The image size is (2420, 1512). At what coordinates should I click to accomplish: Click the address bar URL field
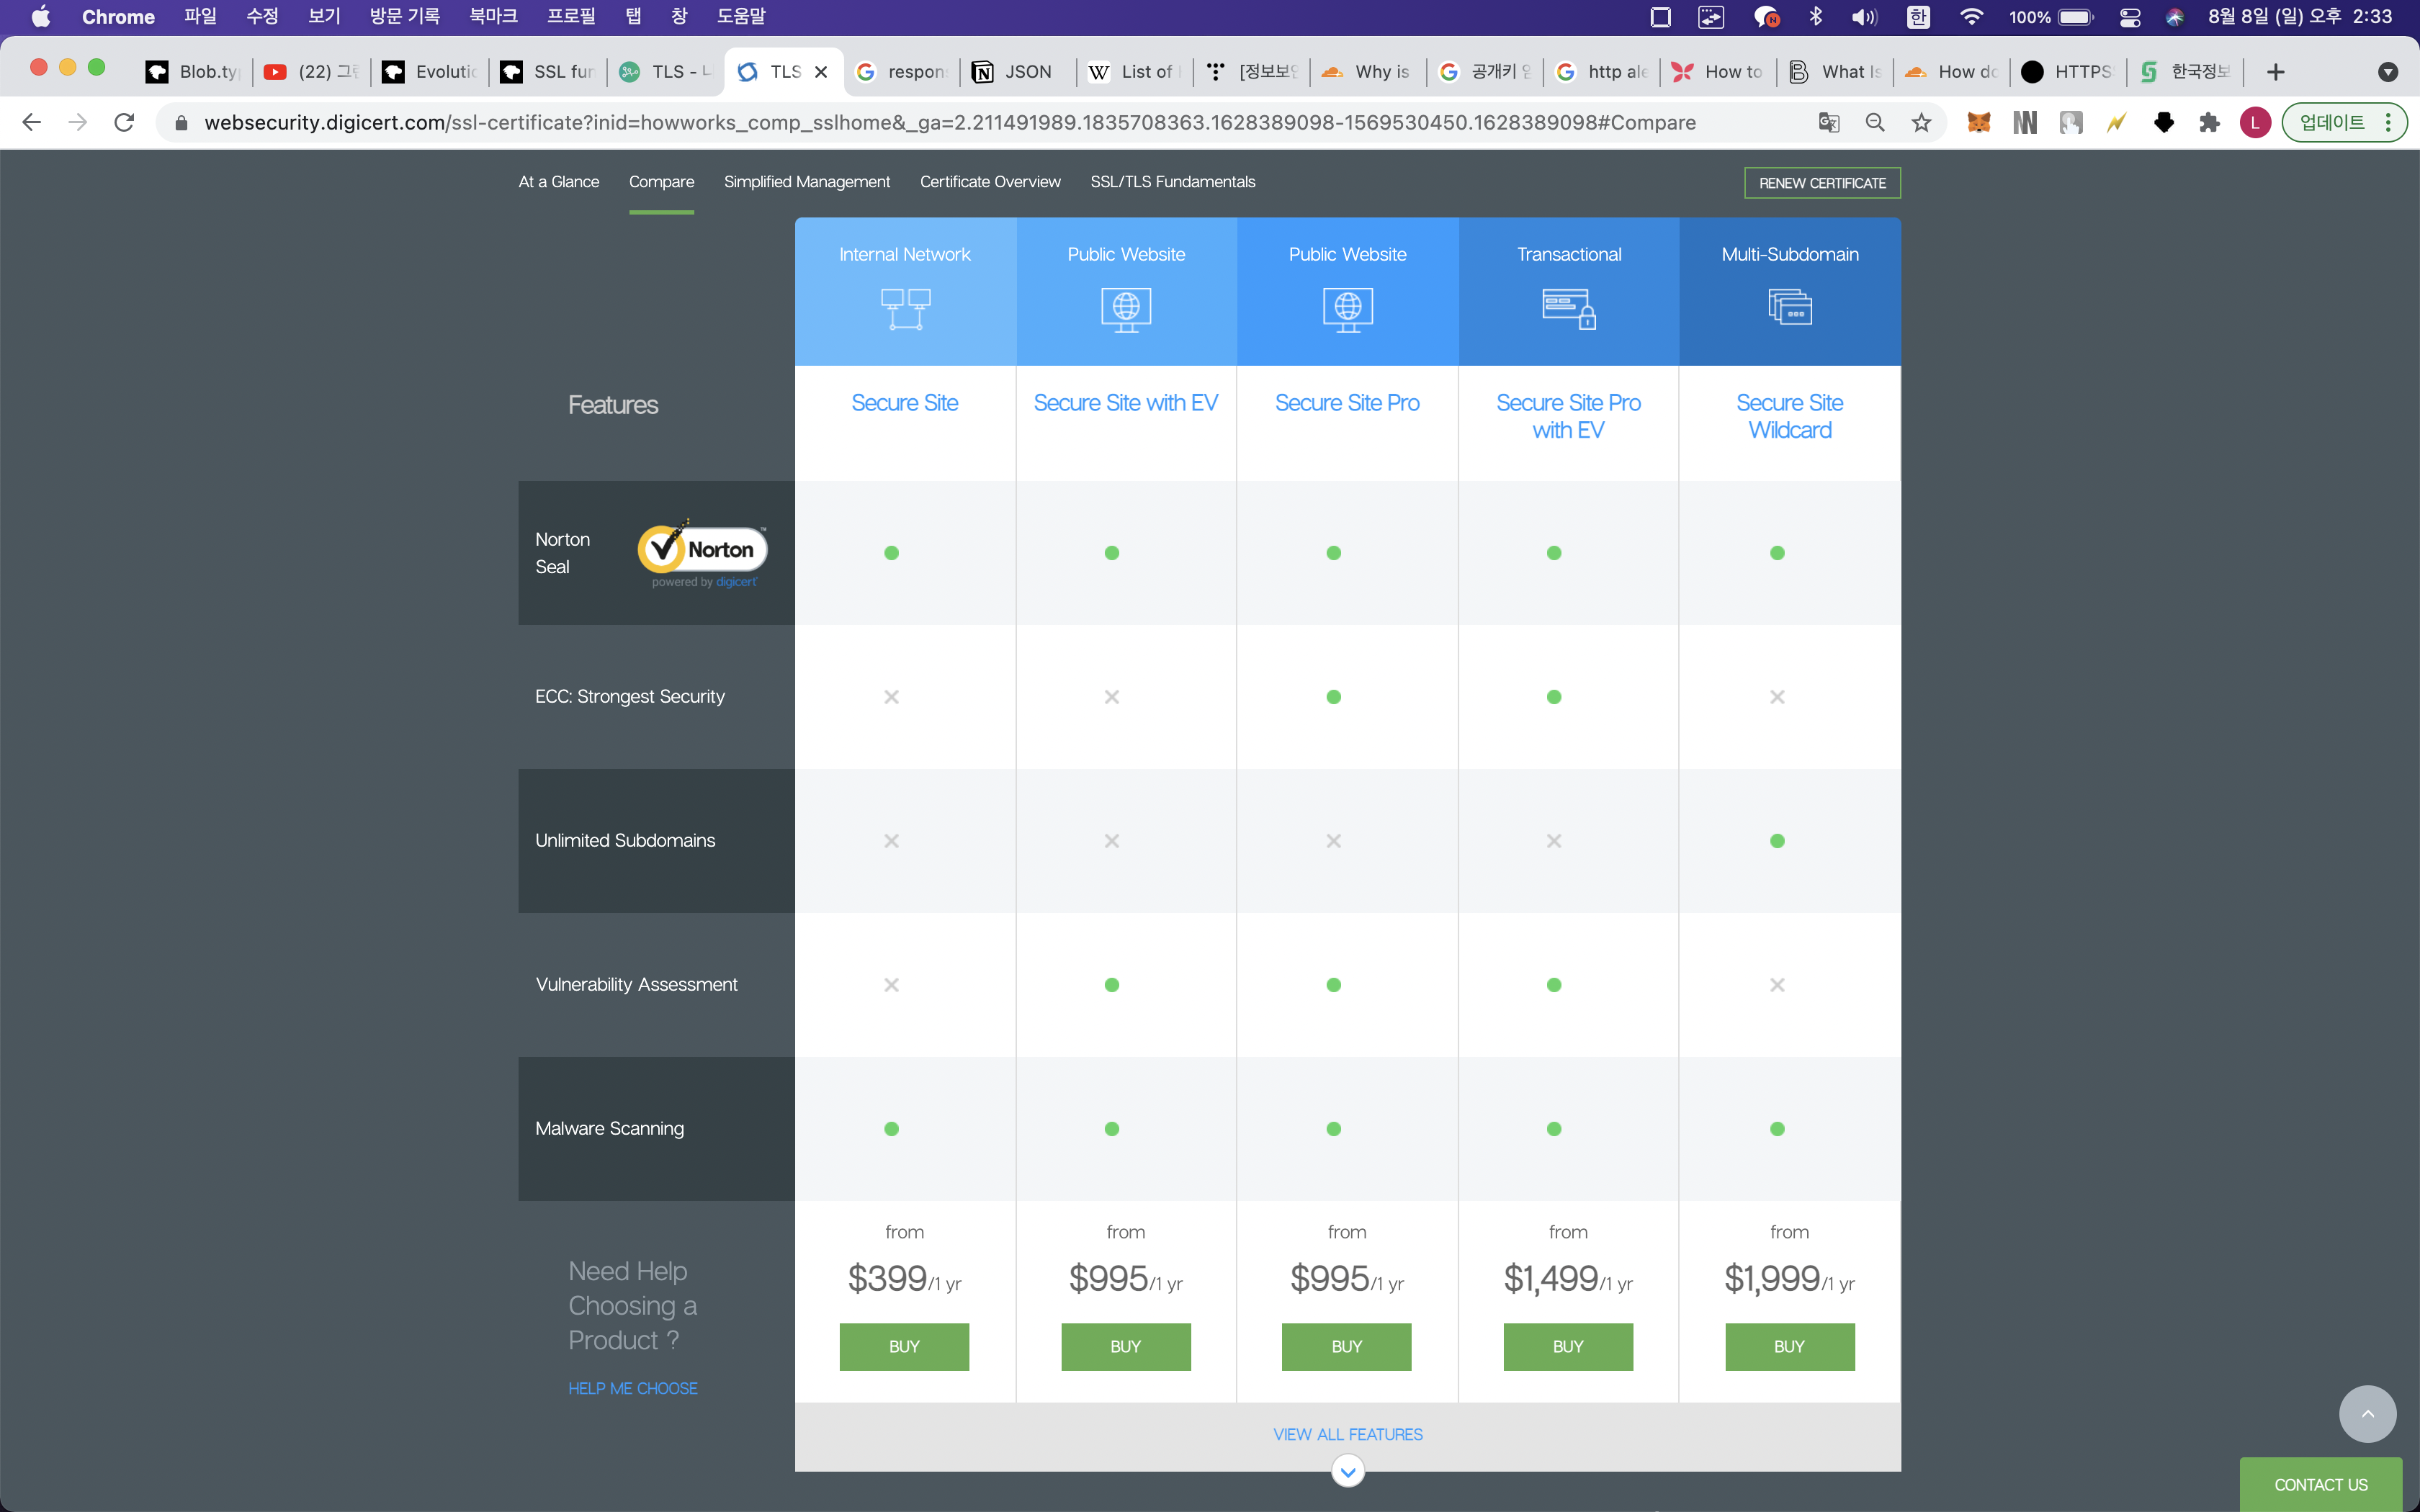949,123
